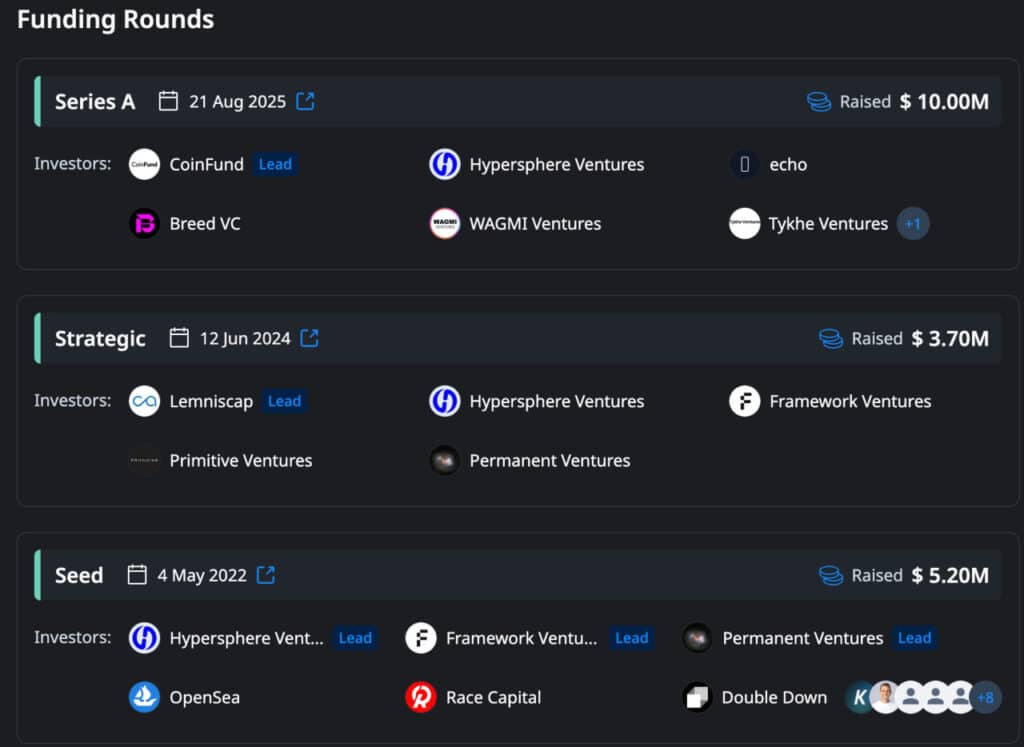
Task: Select Framework Ventures in Strategic round
Action: (x=849, y=401)
